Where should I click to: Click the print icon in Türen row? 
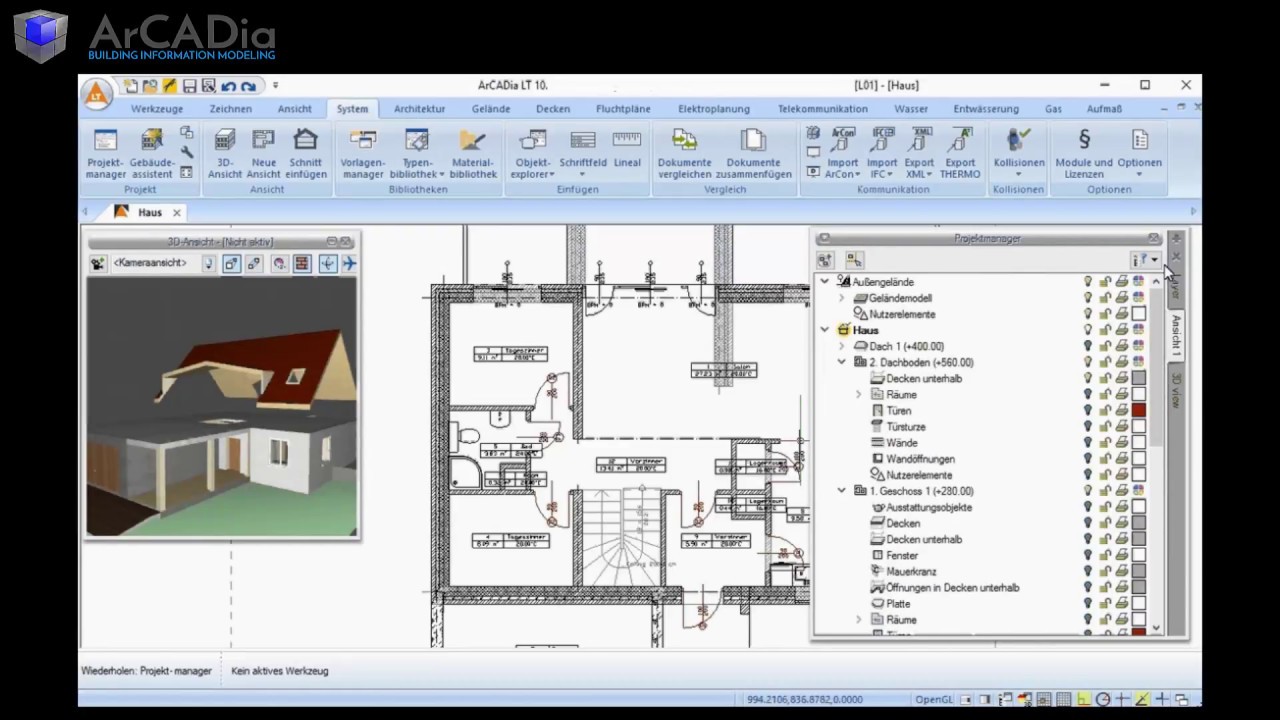[1122, 411]
